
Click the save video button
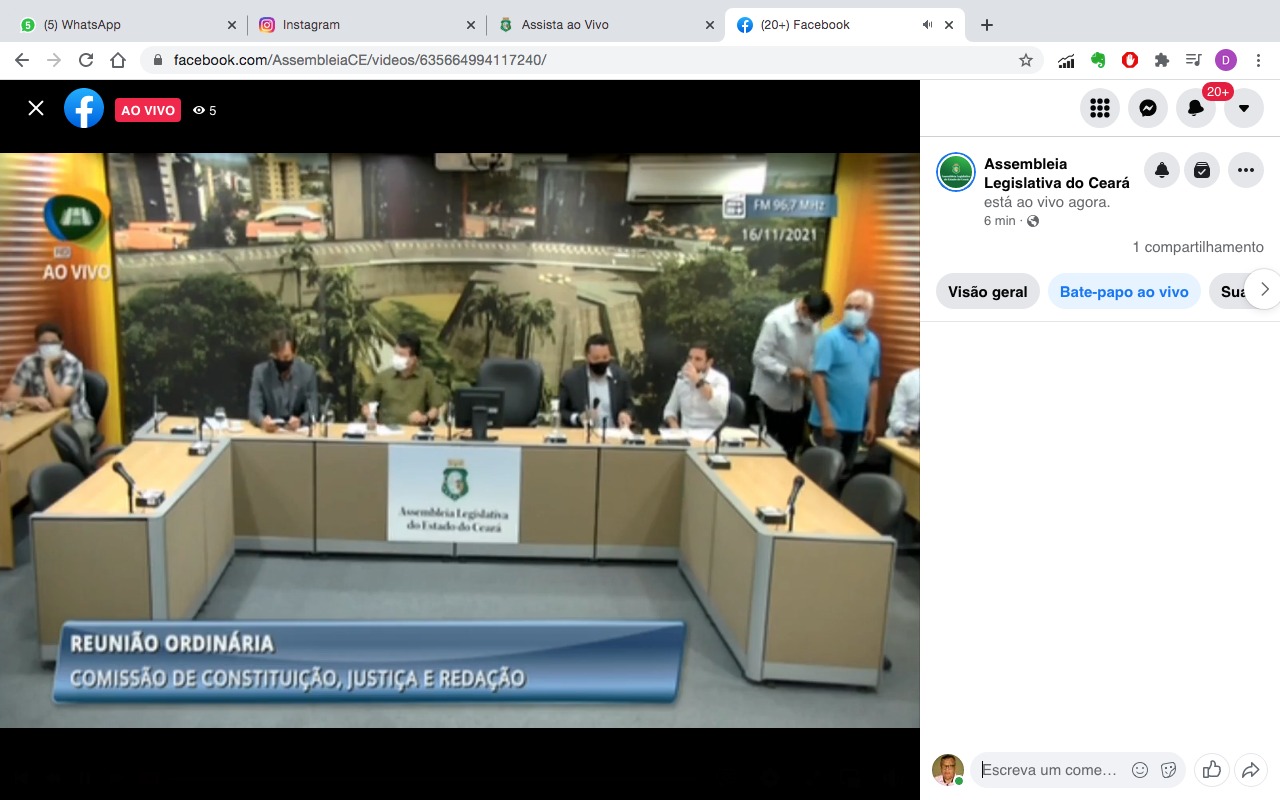[x=1202, y=171]
